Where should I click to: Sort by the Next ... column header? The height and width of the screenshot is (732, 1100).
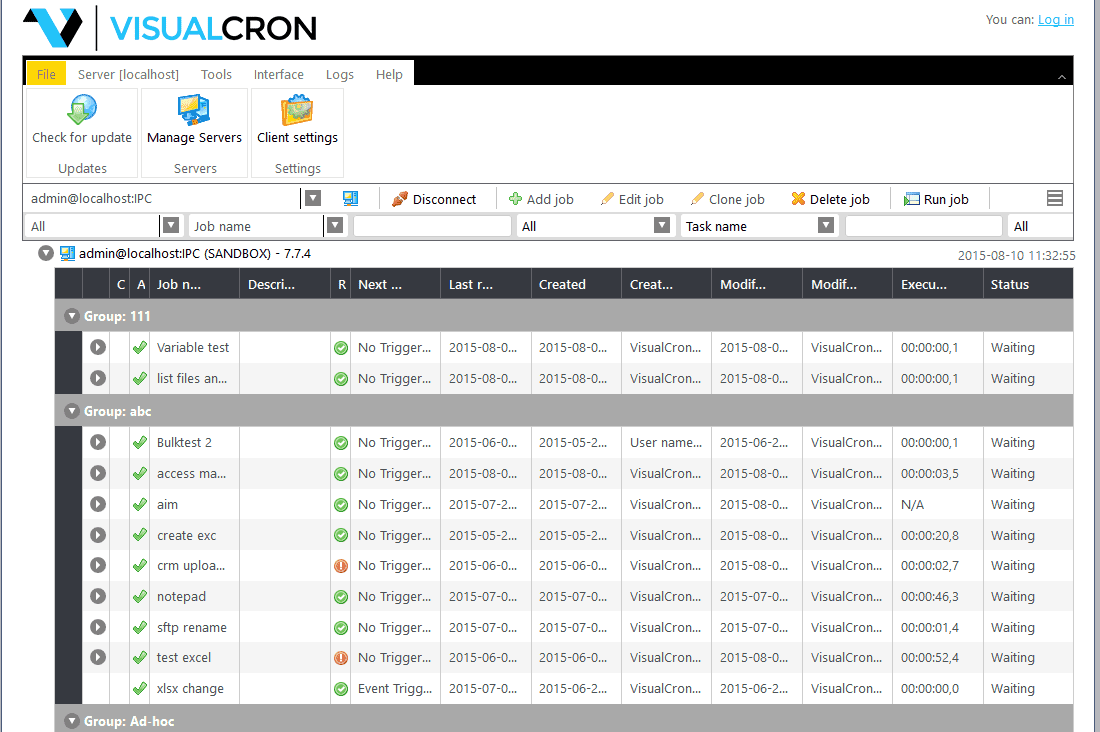395,284
